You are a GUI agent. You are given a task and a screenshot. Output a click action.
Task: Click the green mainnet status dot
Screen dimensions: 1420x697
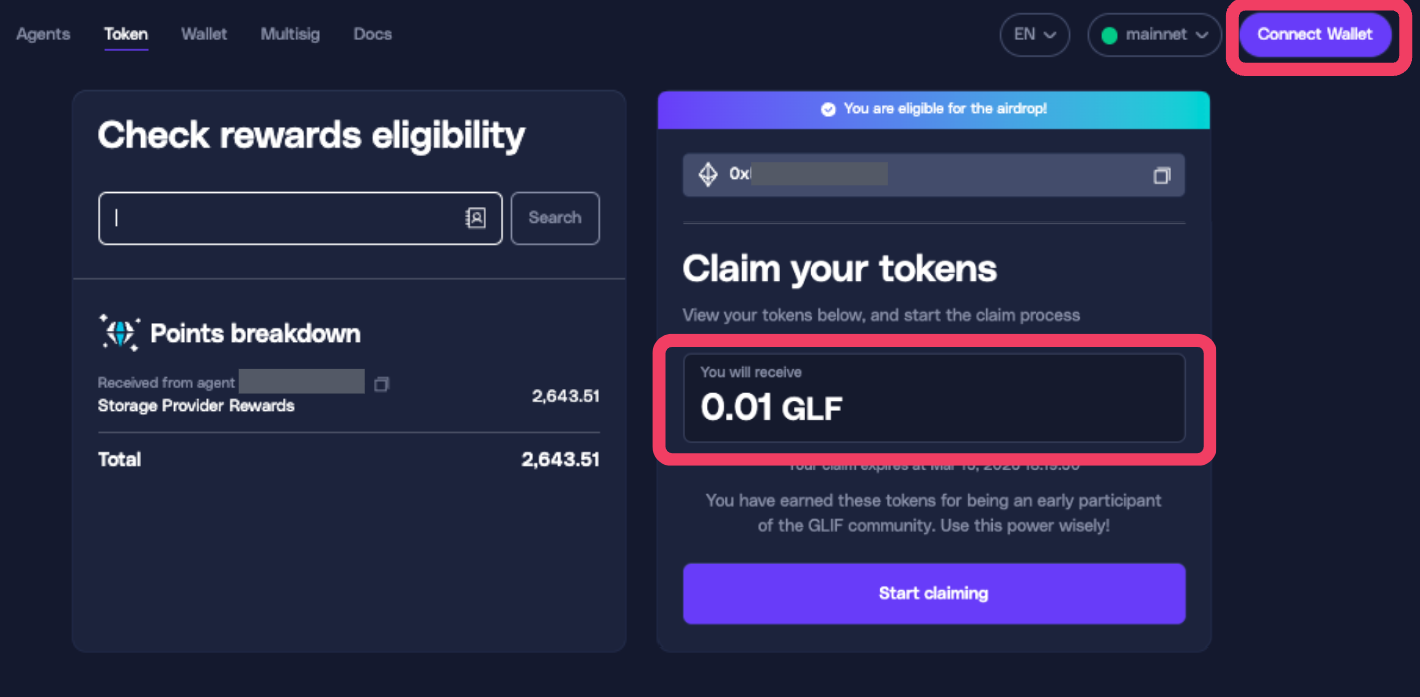1109,35
